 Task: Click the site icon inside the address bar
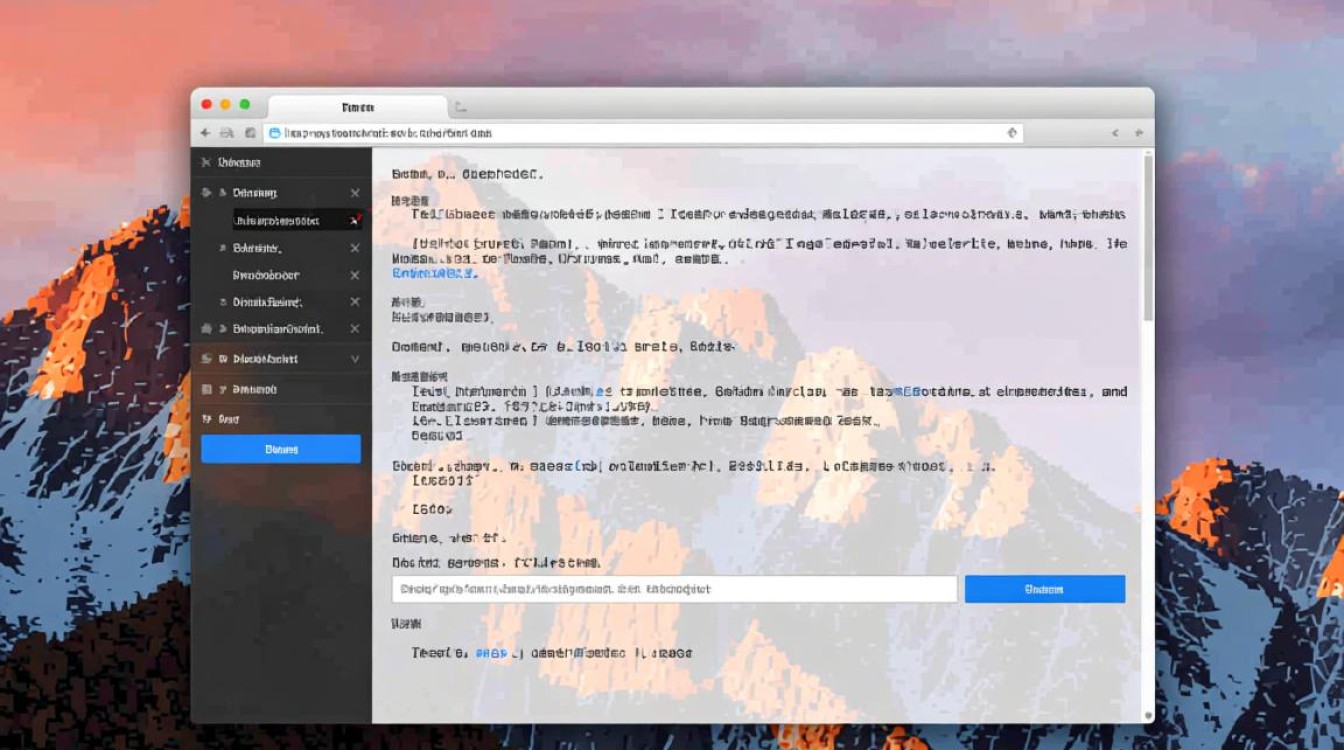pyautogui.click(x=275, y=133)
